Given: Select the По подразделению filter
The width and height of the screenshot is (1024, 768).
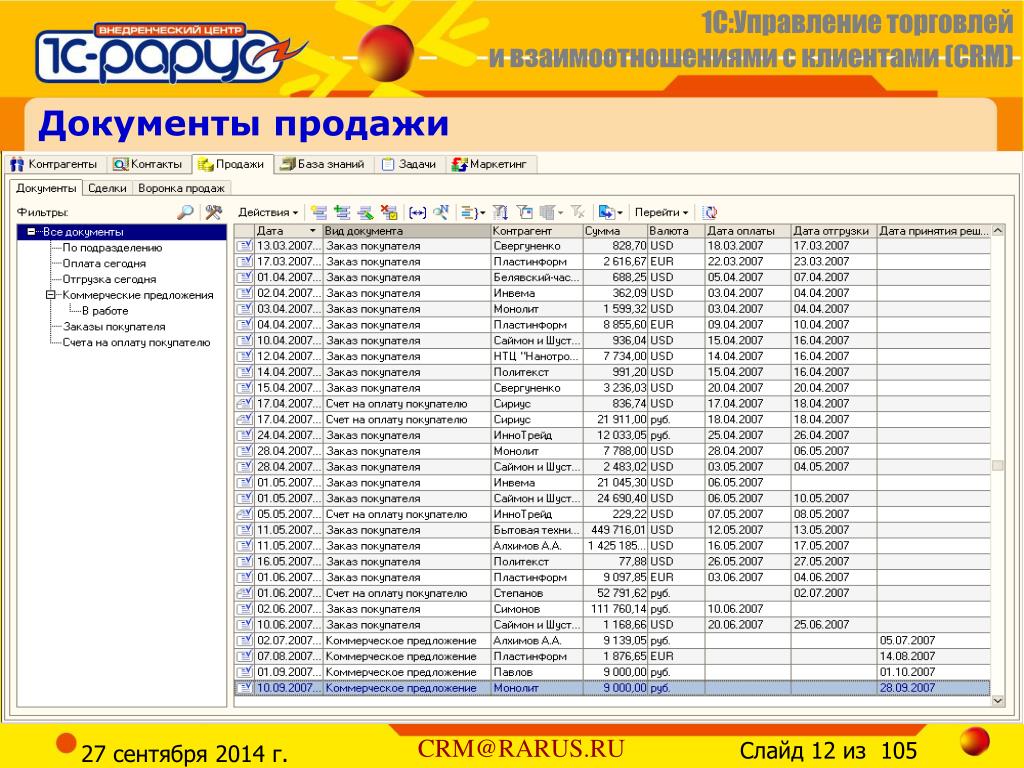Looking at the screenshot, I should [x=112, y=248].
